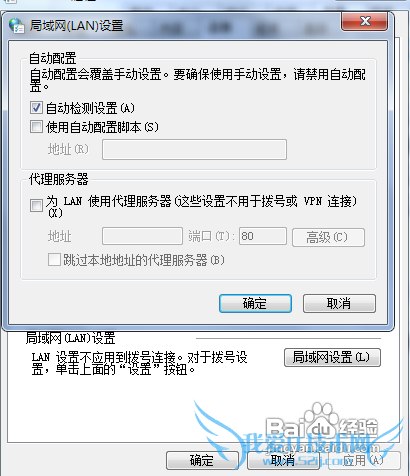Confirm LAN dialog with 确定 button
410x476 pixels.
click(x=255, y=303)
